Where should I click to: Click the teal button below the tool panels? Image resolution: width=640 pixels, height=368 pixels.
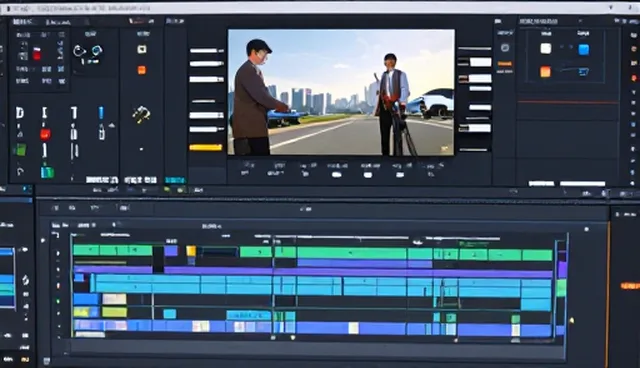pos(175,180)
